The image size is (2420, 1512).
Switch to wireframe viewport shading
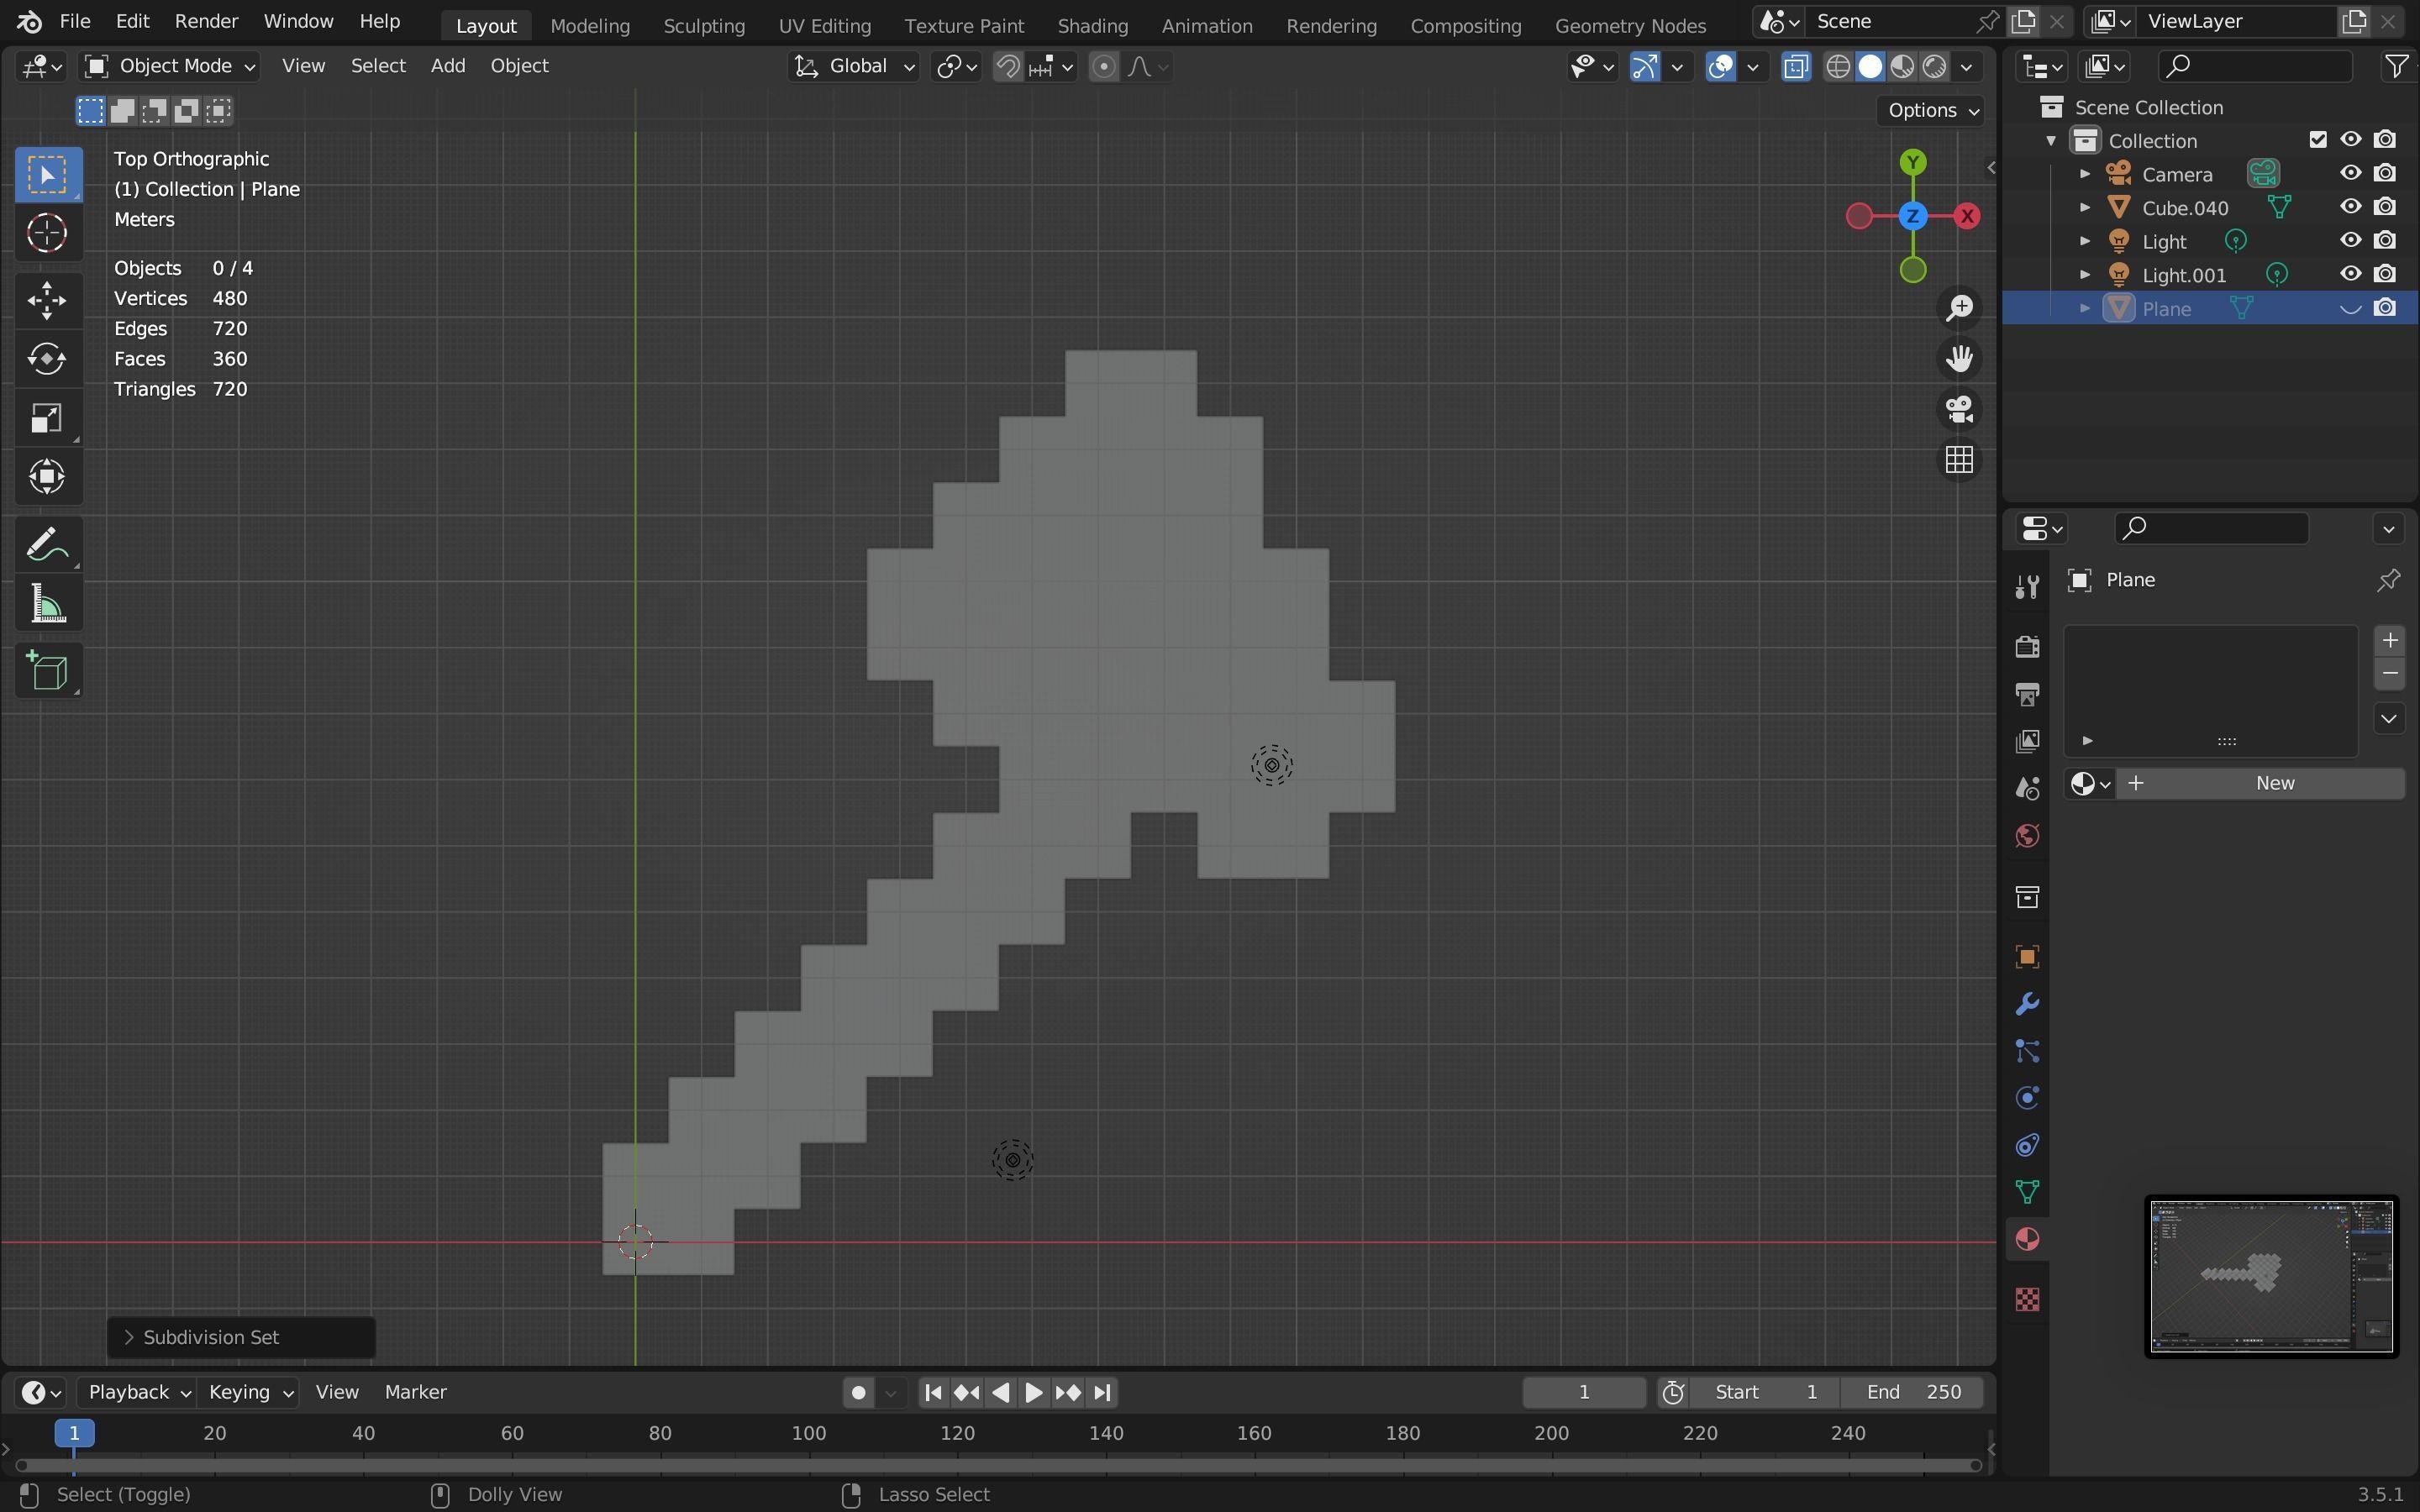tap(1838, 66)
